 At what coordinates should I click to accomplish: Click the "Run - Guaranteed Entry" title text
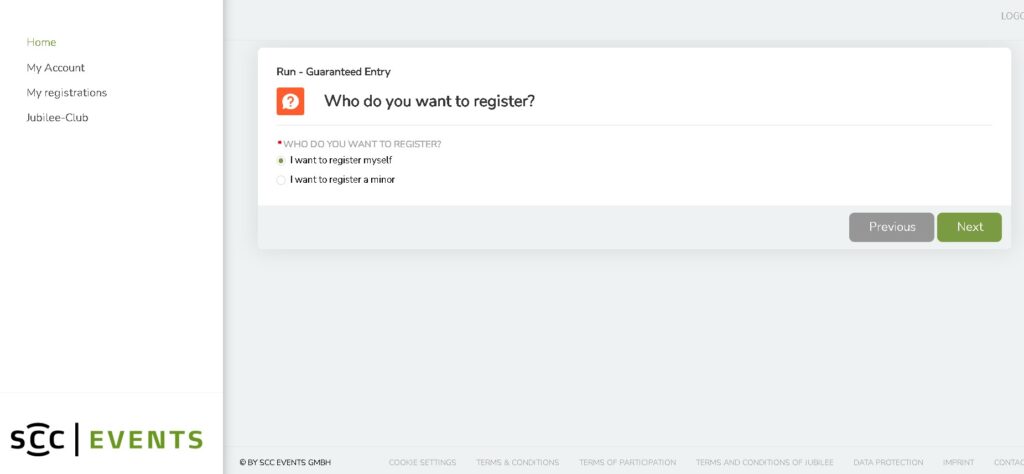coord(333,72)
